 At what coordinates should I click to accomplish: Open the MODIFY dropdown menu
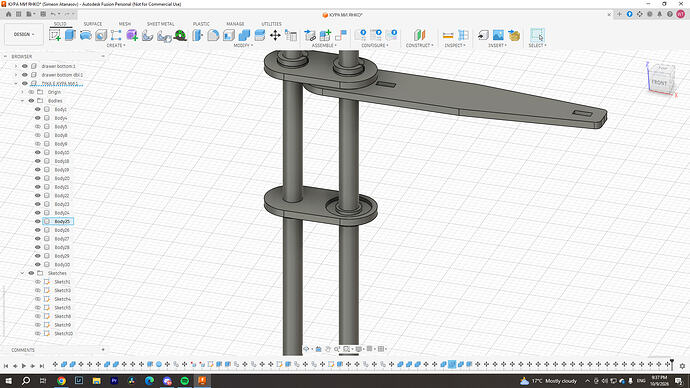(x=243, y=45)
